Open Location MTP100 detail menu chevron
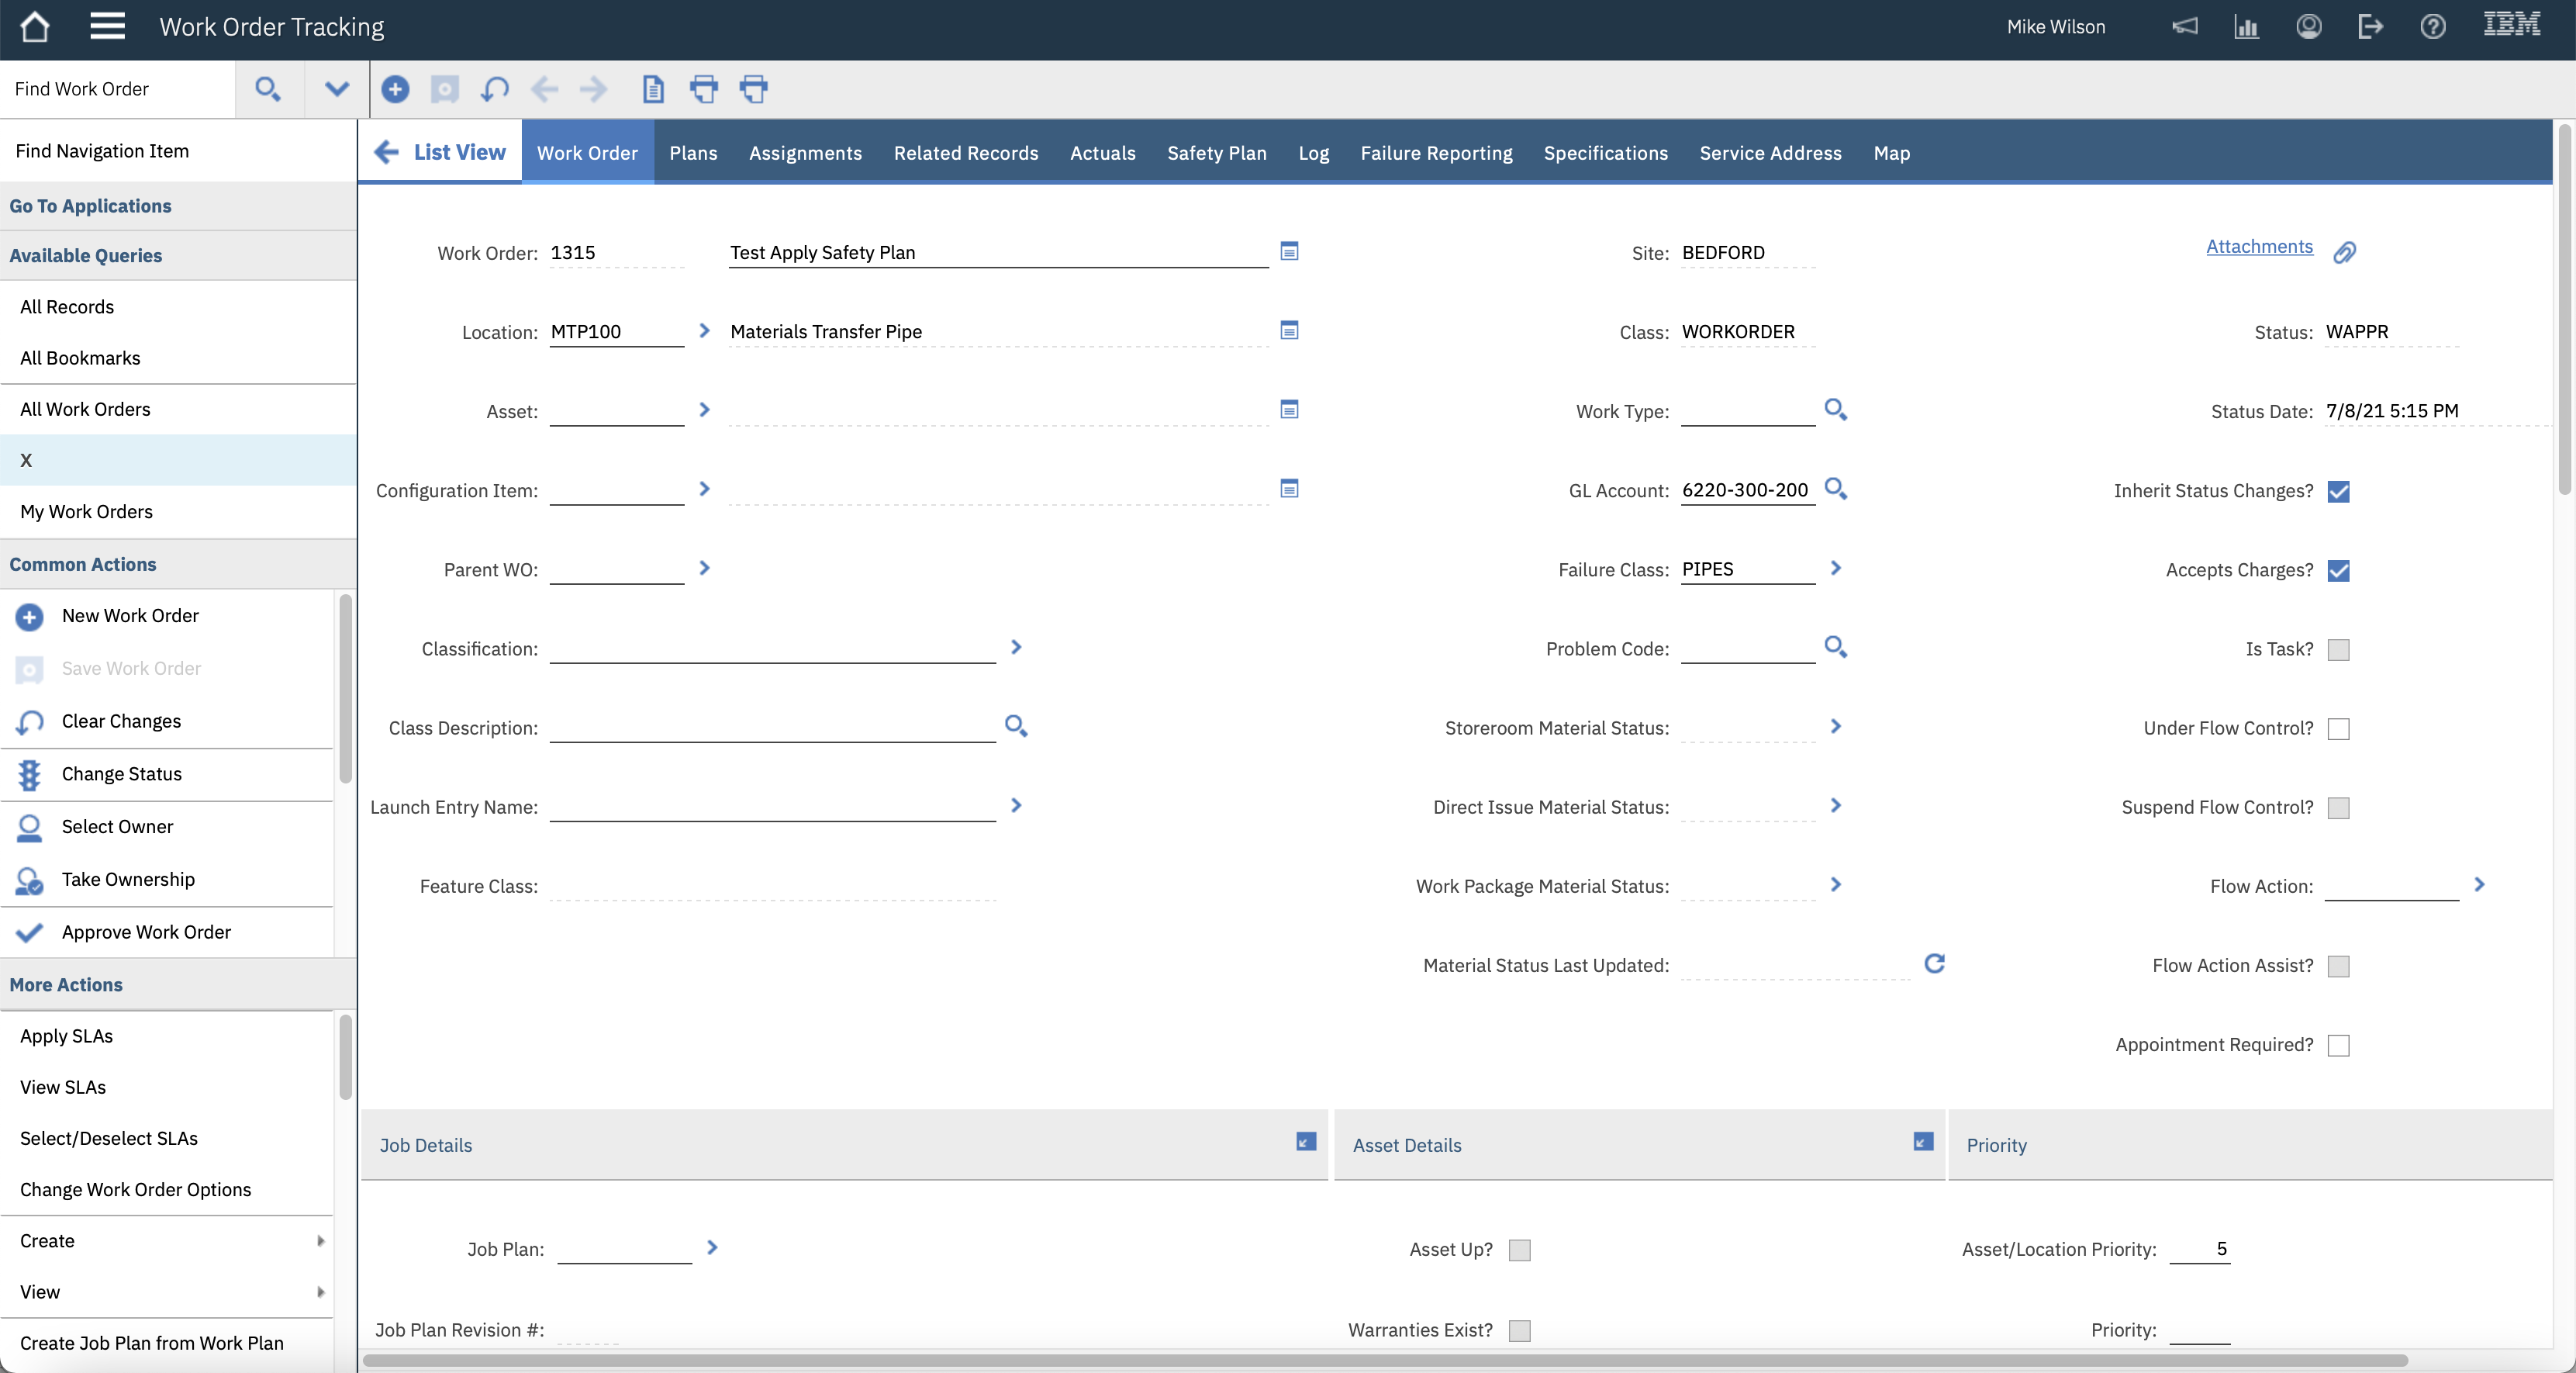 (x=704, y=330)
